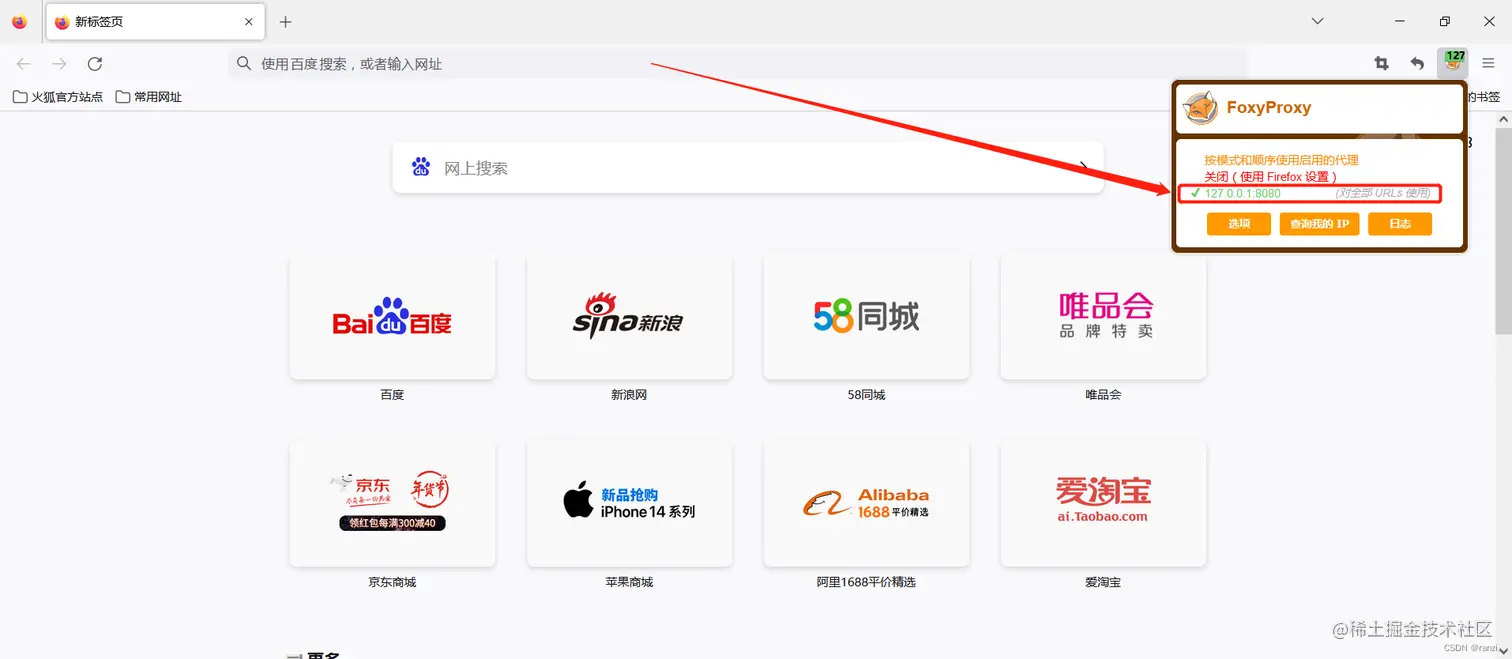The height and width of the screenshot is (659, 1512).
Task: Click the 查询我的 IP button
Action: click(x=1319, y=224)
